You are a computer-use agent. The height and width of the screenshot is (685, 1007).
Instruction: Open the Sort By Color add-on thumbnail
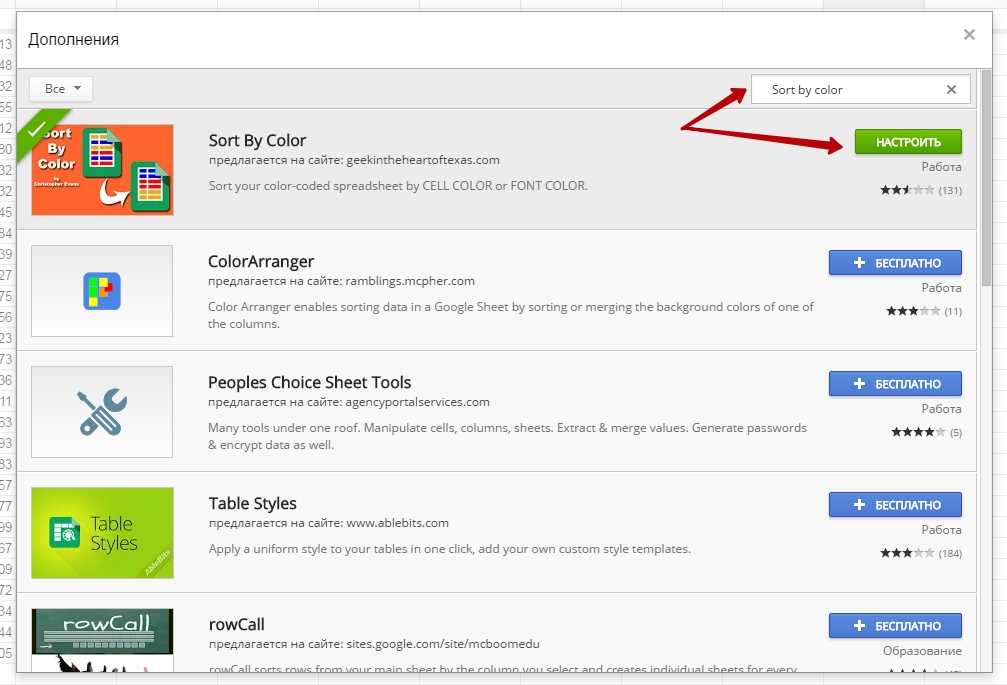pyautogui.click(x=102, y=170)
